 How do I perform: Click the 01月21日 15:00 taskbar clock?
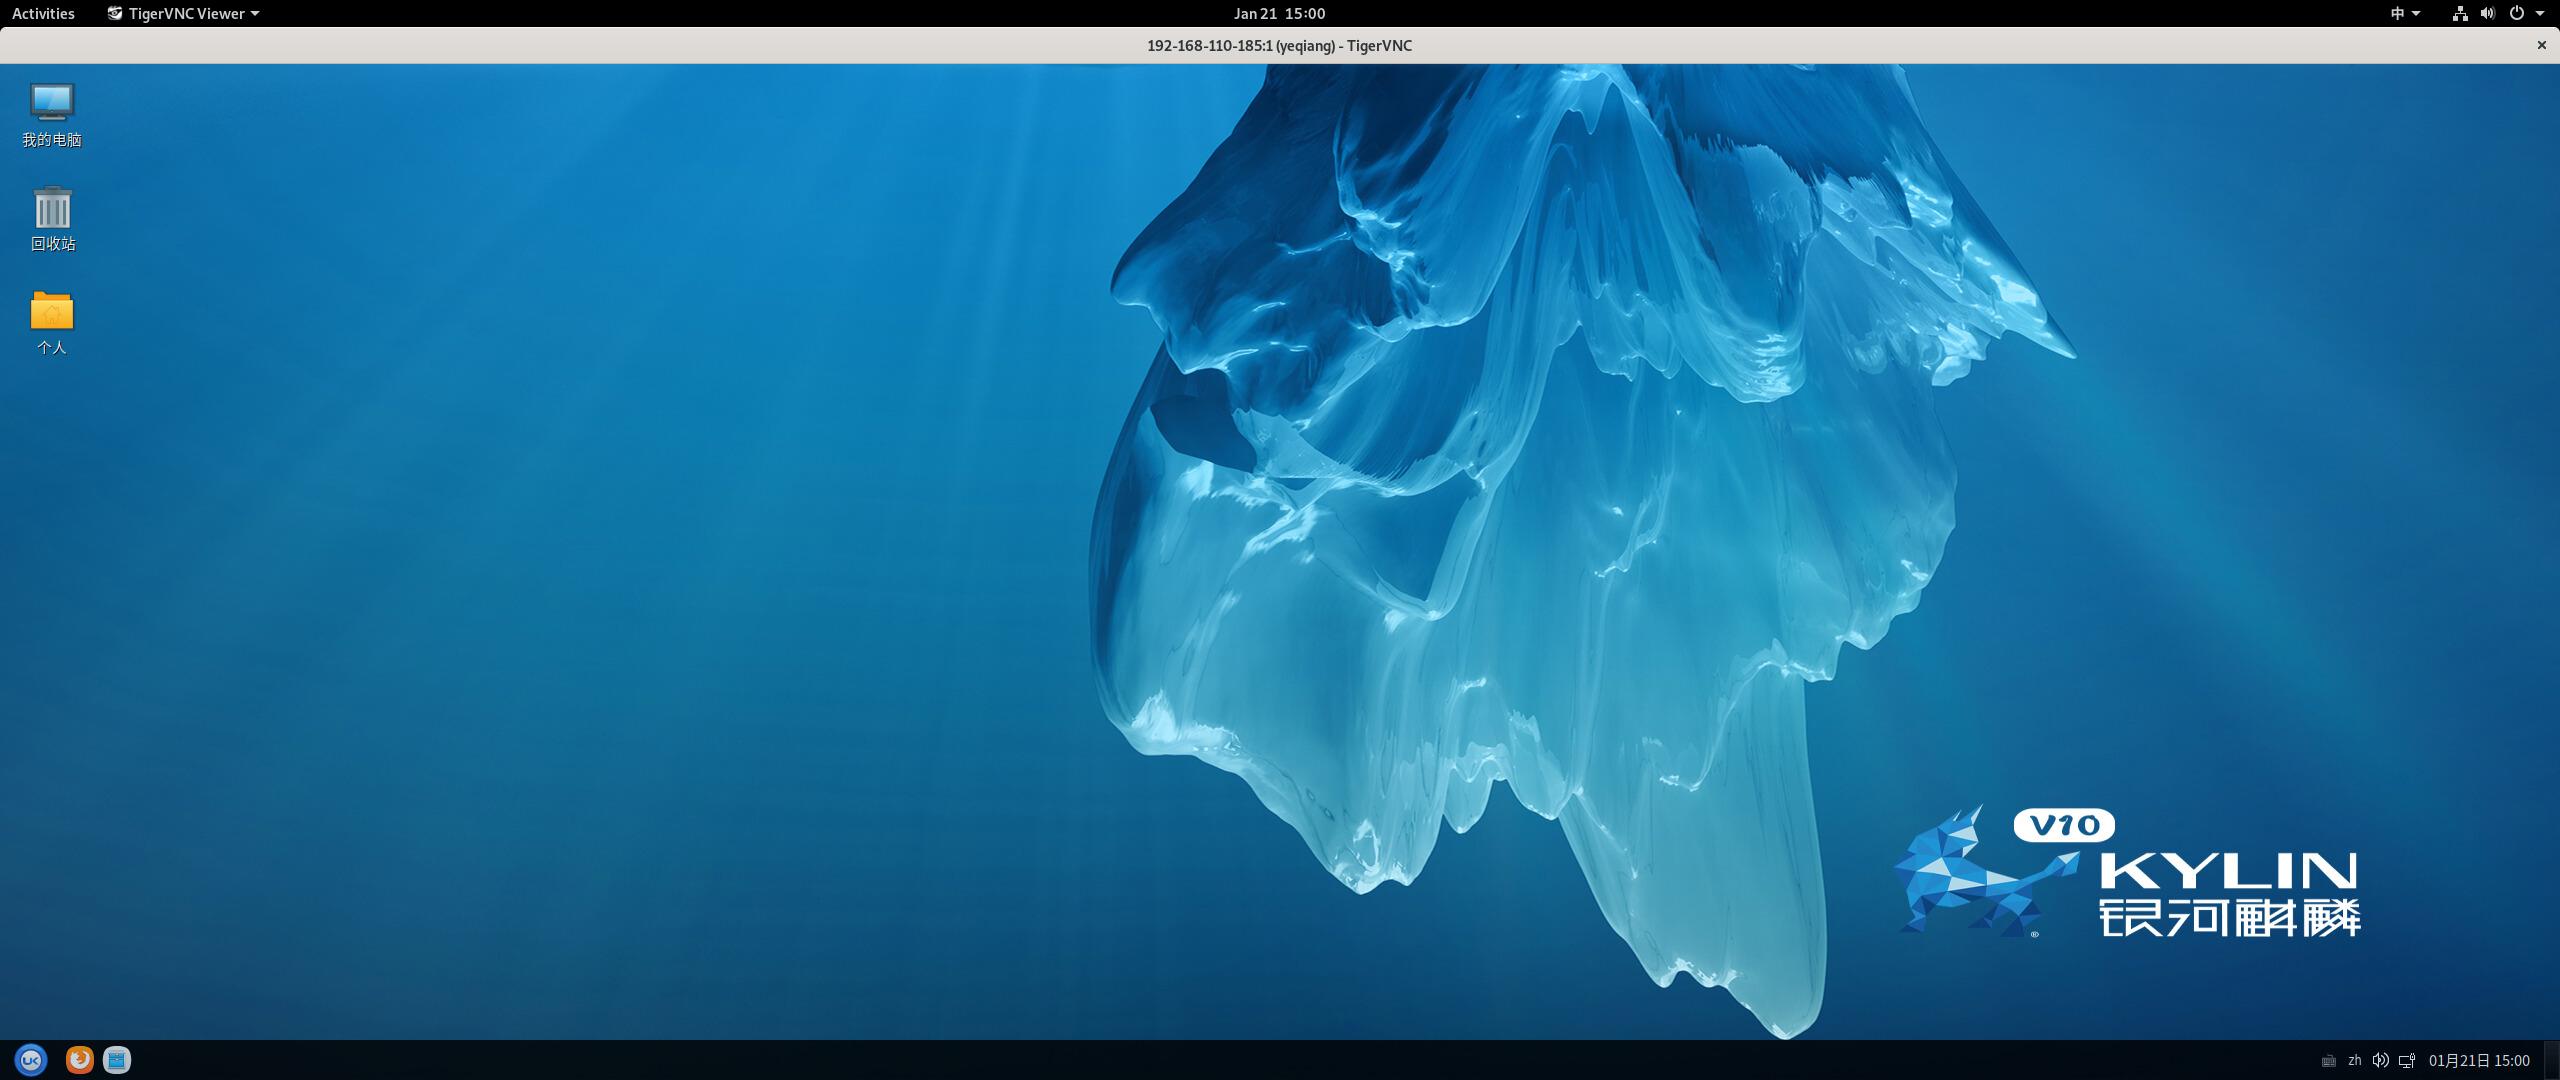click(2479, 1061)
